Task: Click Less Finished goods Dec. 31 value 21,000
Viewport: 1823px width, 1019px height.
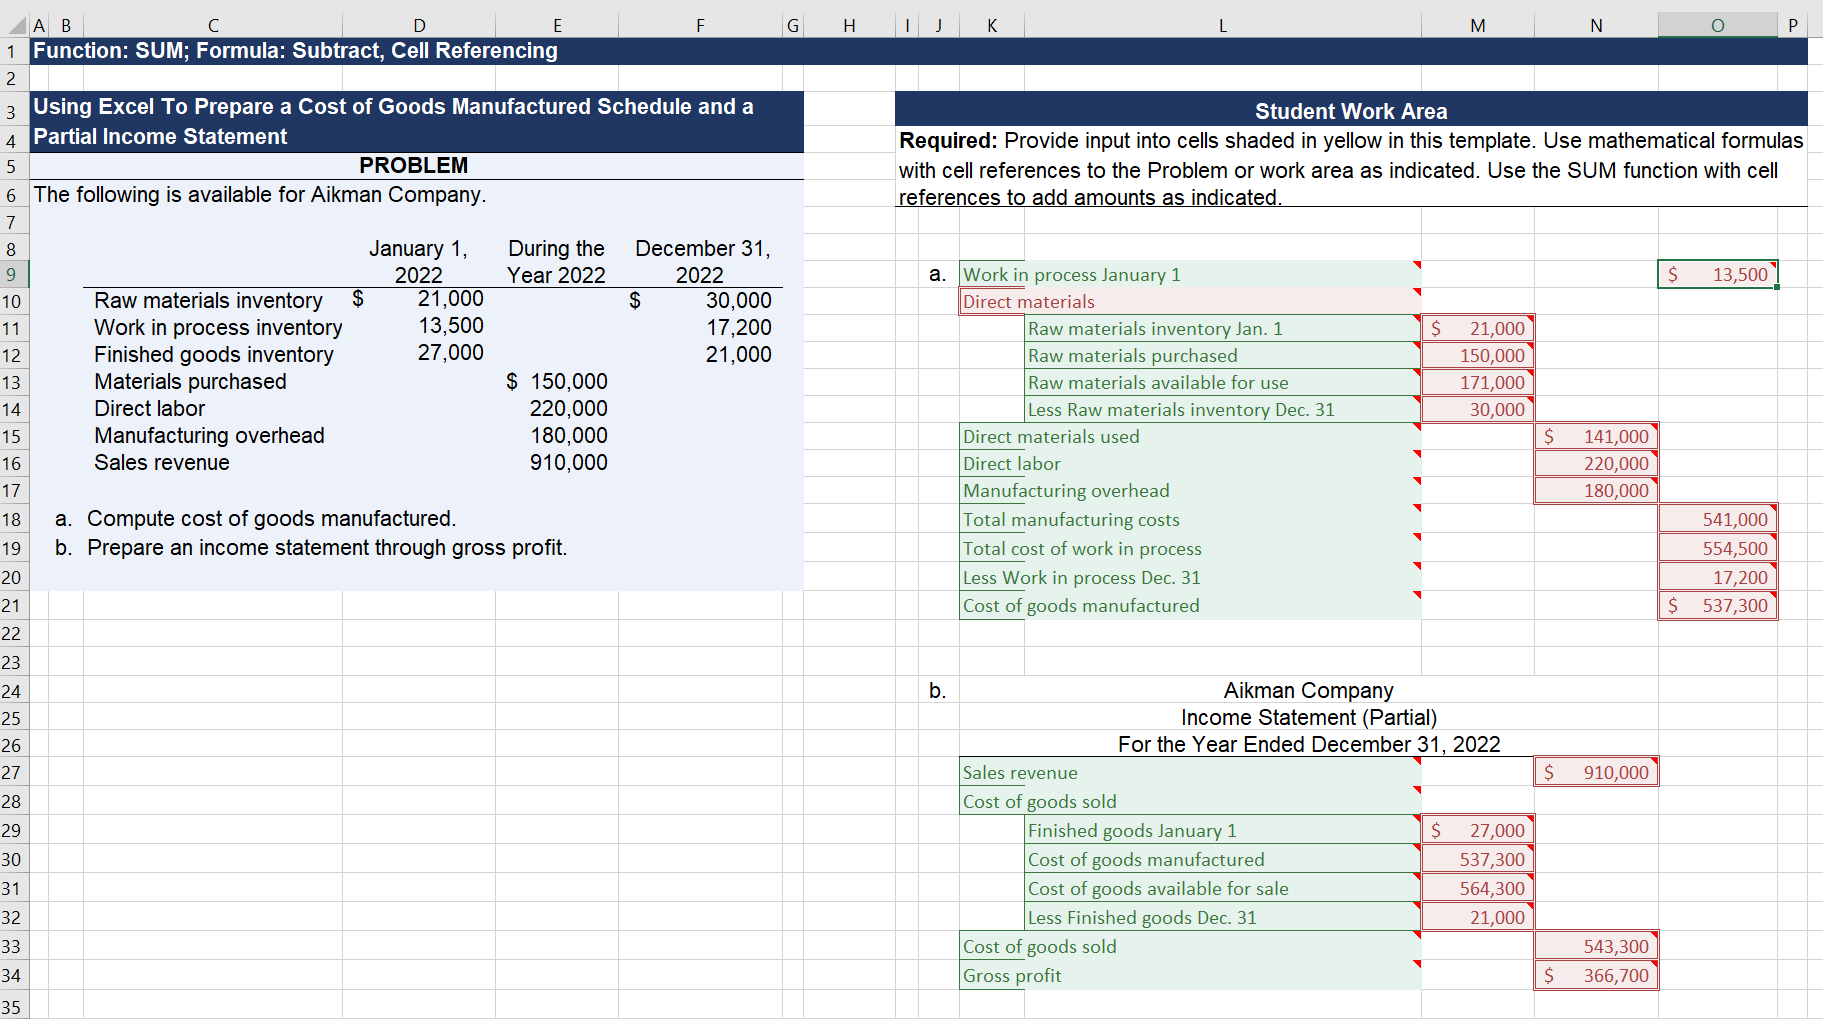Action: [1477, 917]
